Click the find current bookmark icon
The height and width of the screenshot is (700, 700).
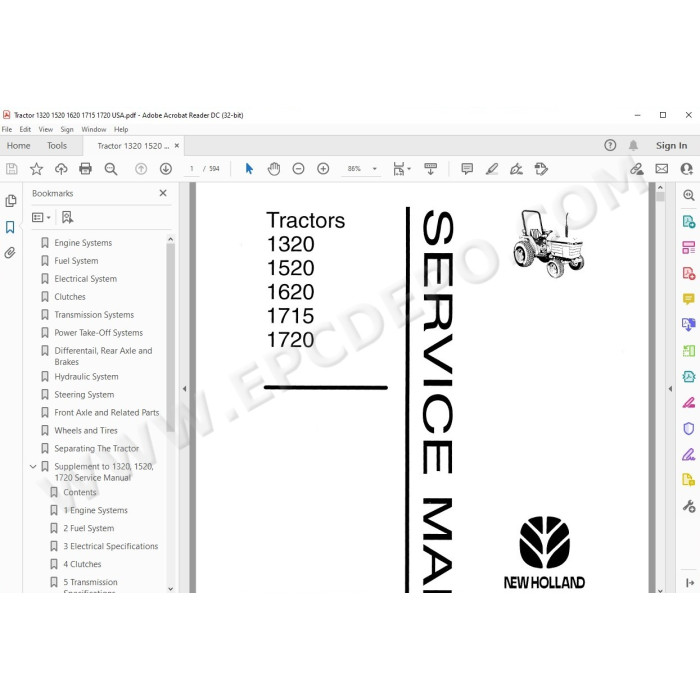pos(67,217)
